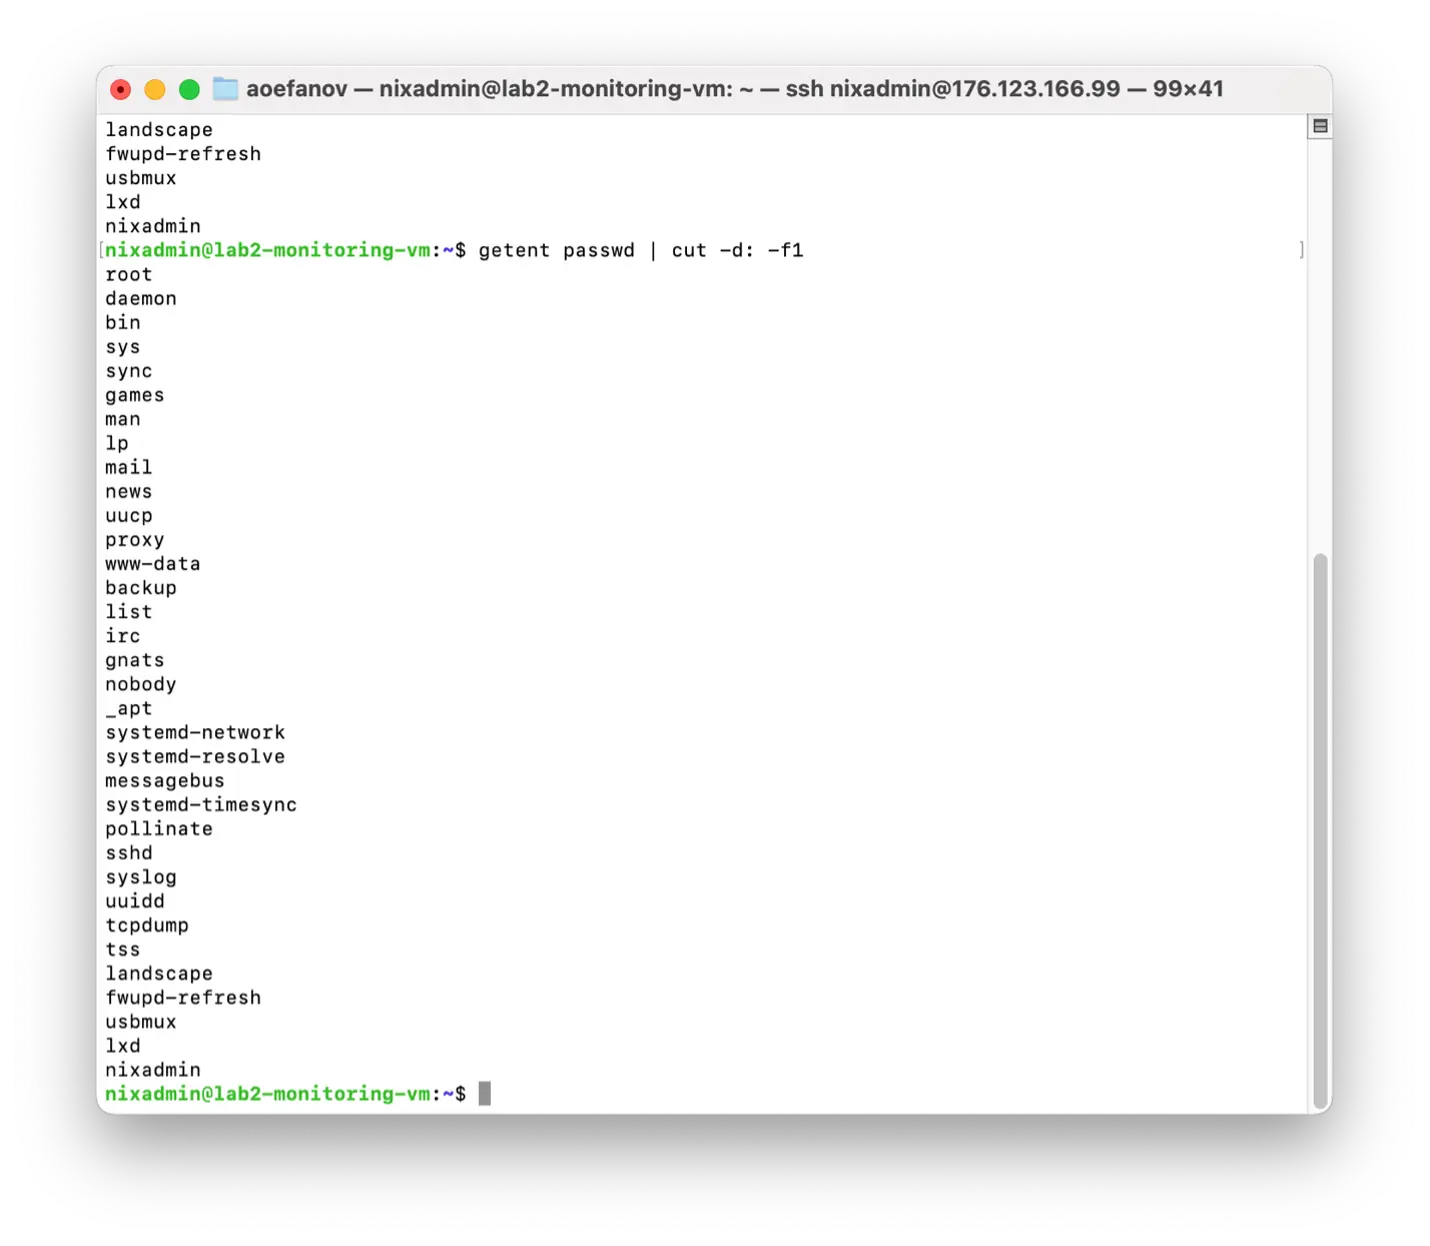Close the terminal window with red button

121,90
